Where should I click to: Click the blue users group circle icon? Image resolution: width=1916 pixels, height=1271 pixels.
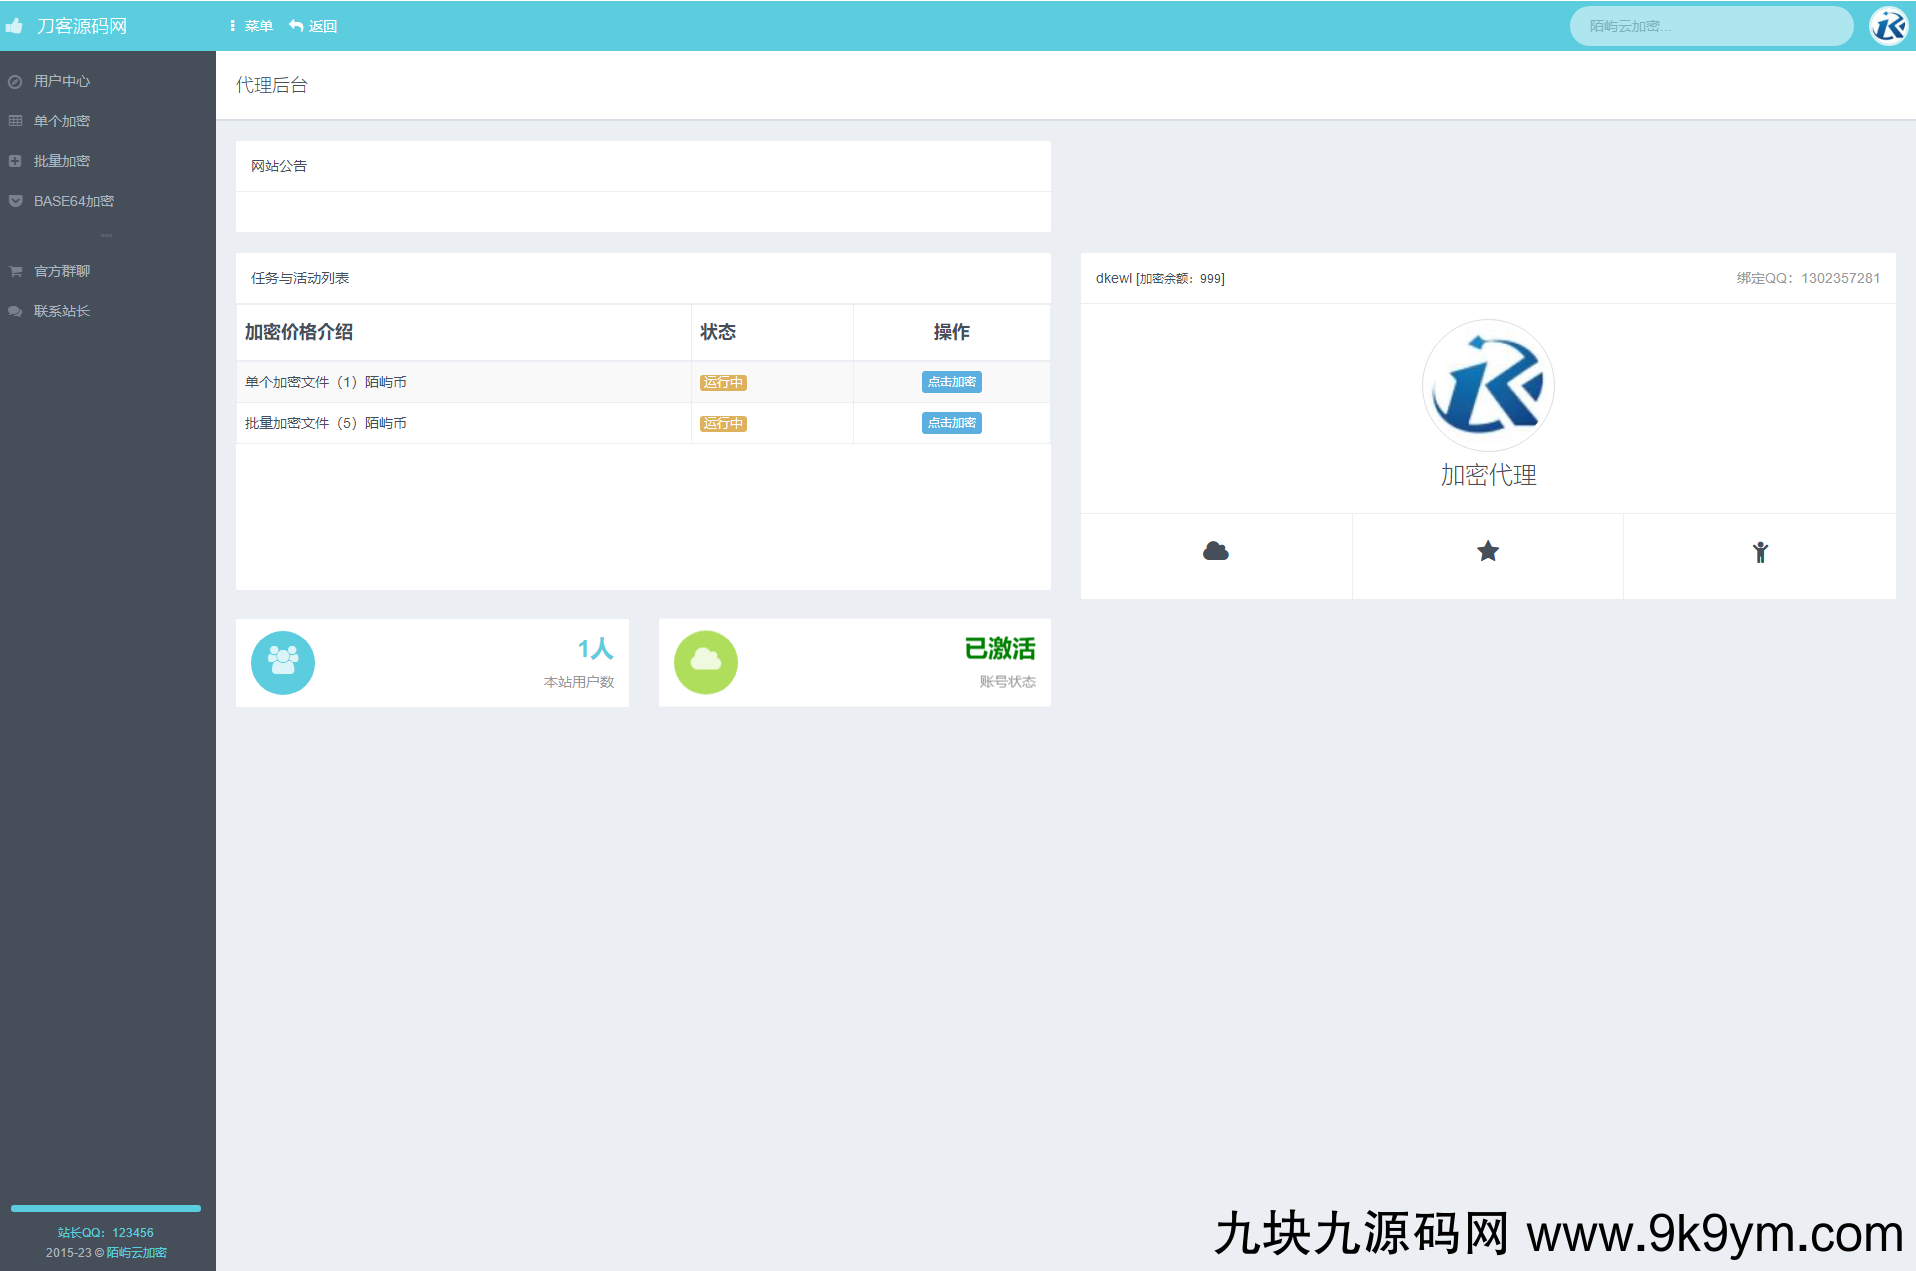coord(283,662)
